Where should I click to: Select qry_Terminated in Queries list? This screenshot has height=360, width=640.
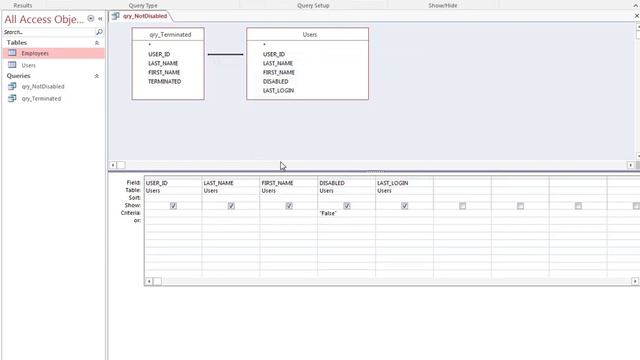[x=53, y=98]
